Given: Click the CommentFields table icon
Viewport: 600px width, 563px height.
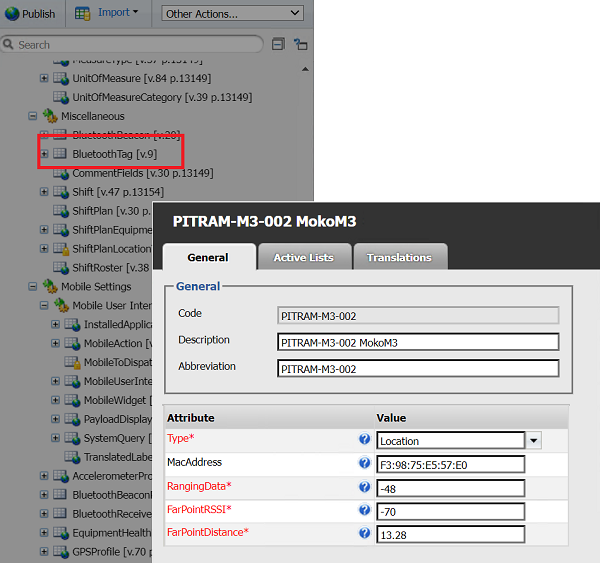Looking at the screenshot, I should (x=61, y=173).
